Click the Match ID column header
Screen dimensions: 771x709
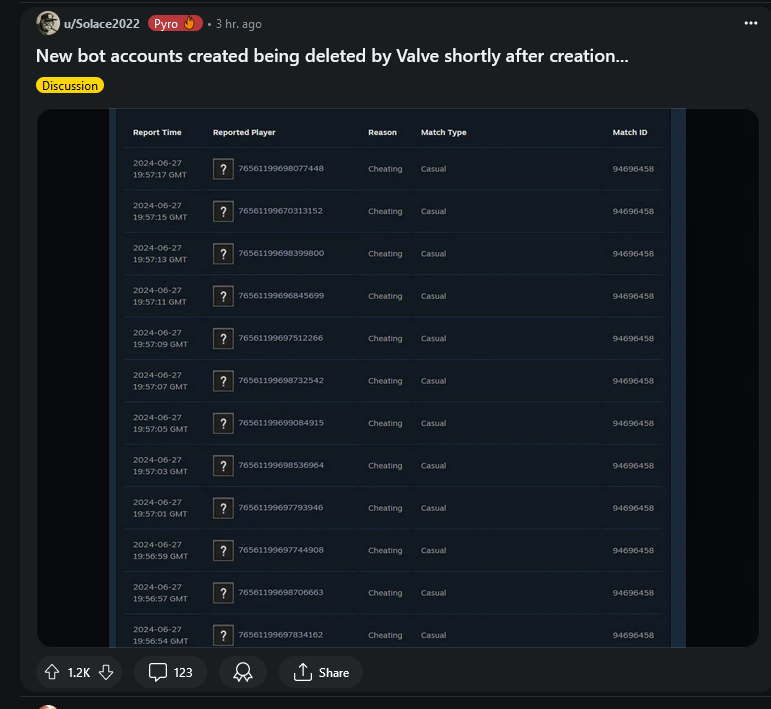point(630,132)
